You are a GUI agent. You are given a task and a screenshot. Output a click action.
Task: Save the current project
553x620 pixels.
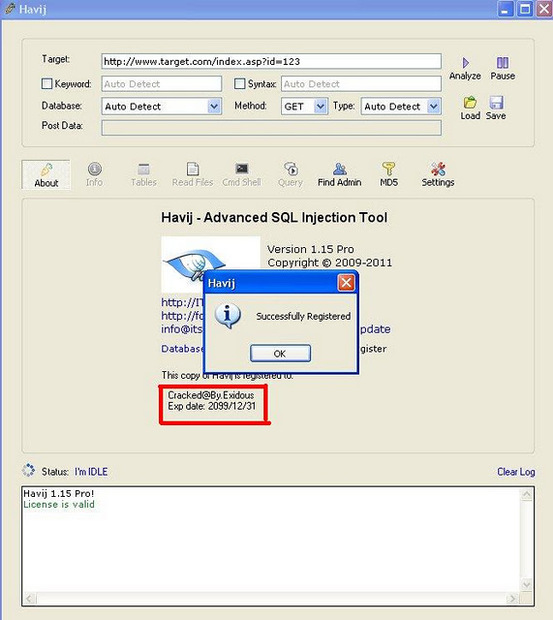click(496, 108)
